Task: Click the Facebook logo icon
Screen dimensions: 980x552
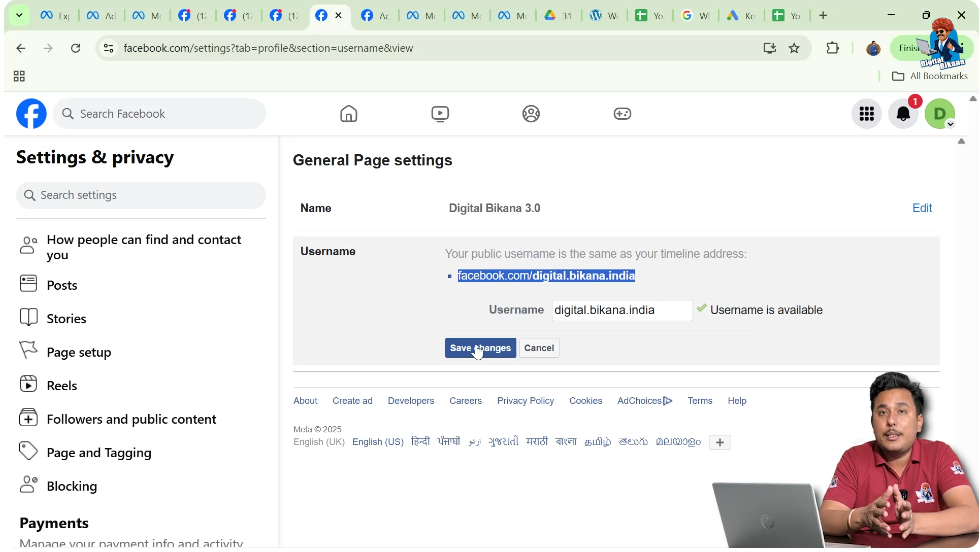Action: point(31,114)
